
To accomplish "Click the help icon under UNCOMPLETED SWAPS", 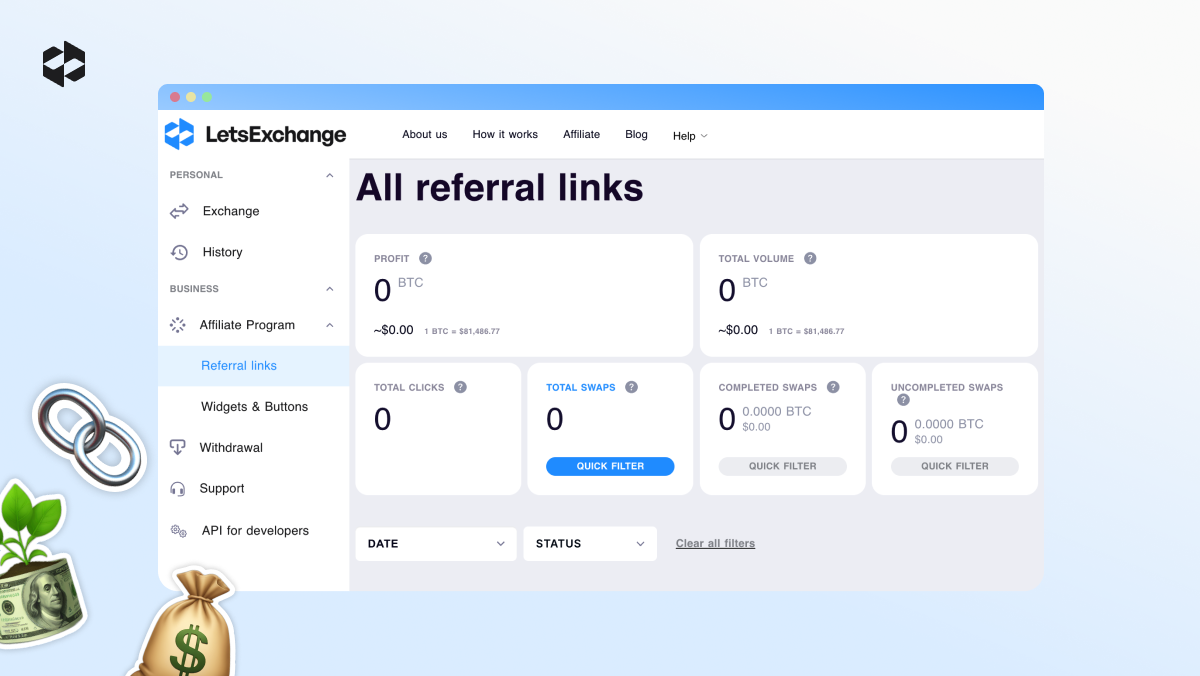I will coord(903,400).
